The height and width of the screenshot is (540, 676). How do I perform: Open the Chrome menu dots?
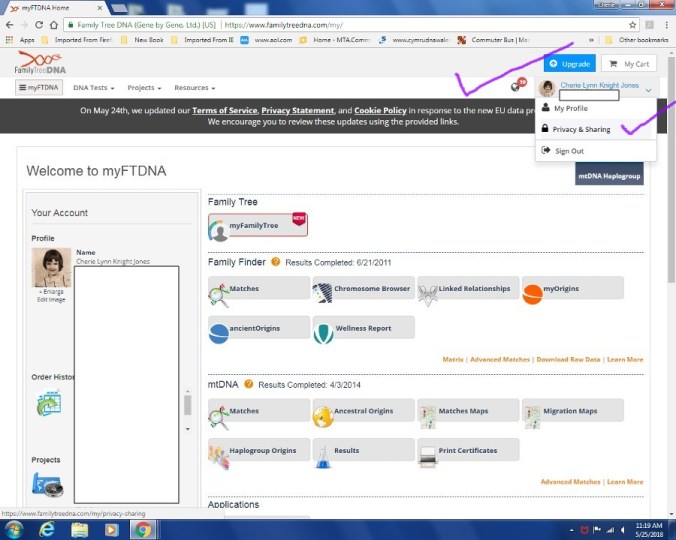click(x=667, y=25)
